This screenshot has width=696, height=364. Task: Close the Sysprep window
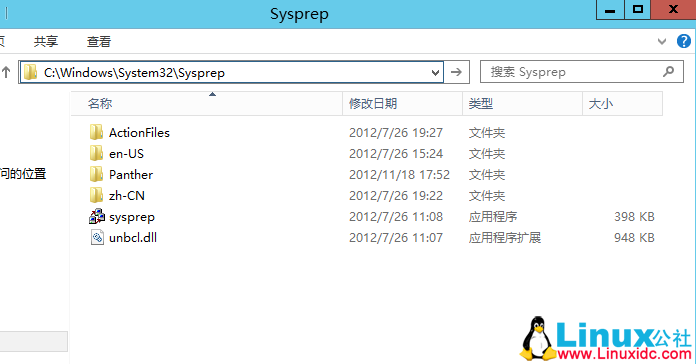coord(673,9)
